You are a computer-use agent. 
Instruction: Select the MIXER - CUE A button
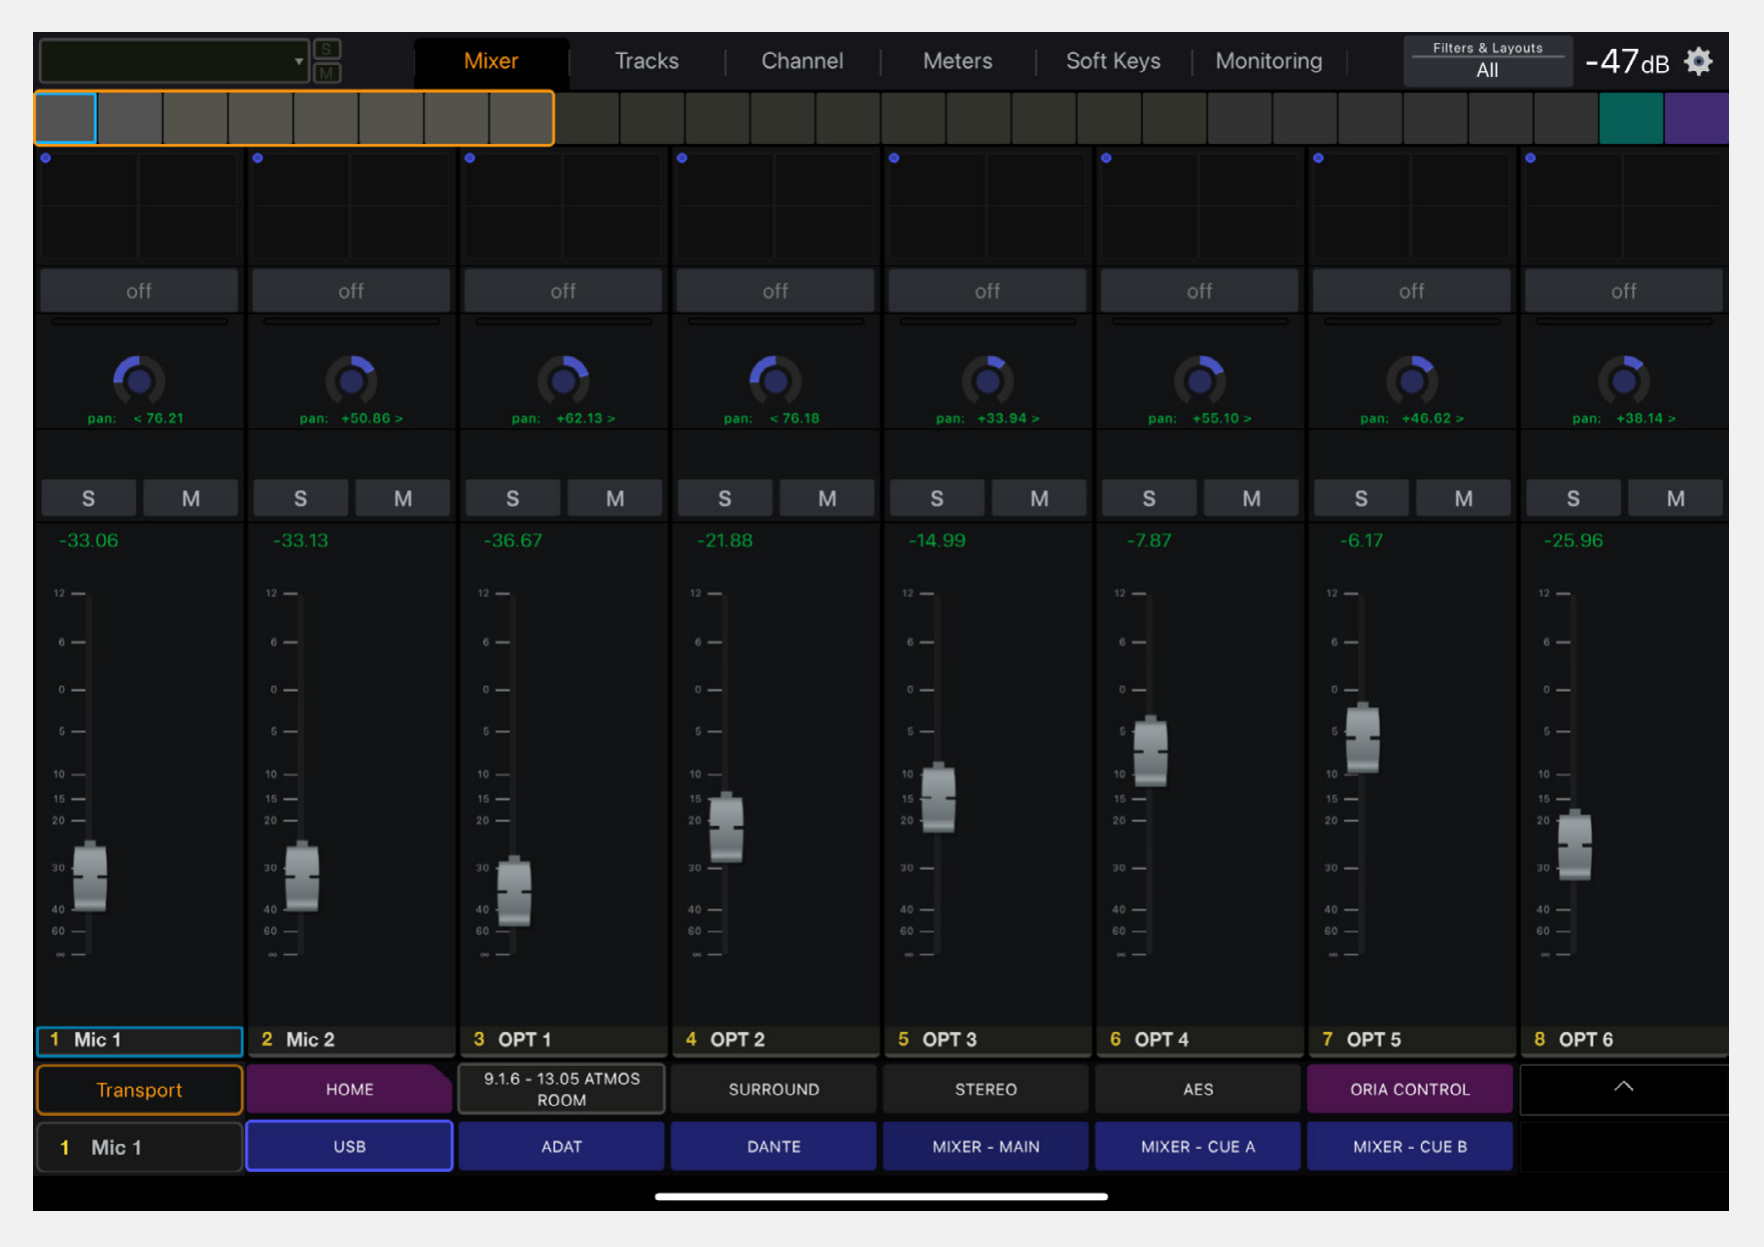pyautogui.click(x=1197, y=1146)
